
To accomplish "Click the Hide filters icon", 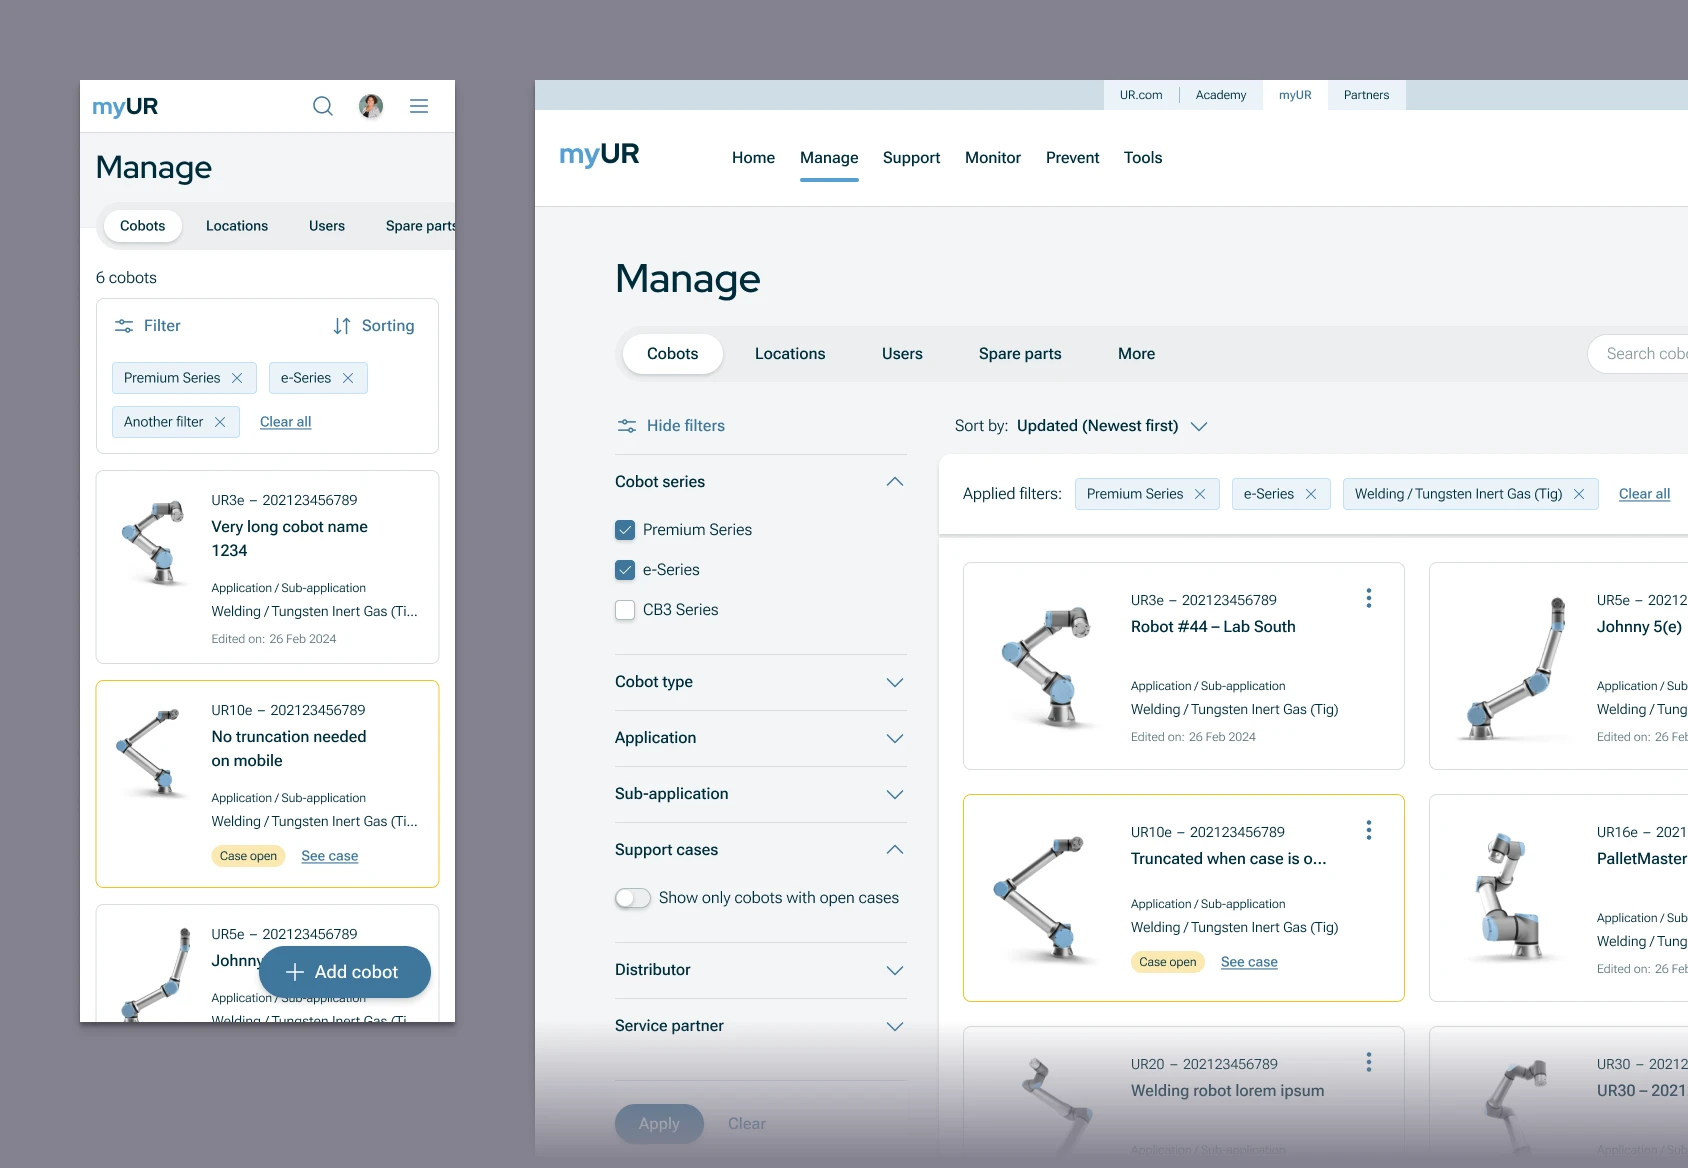I will click(627, 426).
